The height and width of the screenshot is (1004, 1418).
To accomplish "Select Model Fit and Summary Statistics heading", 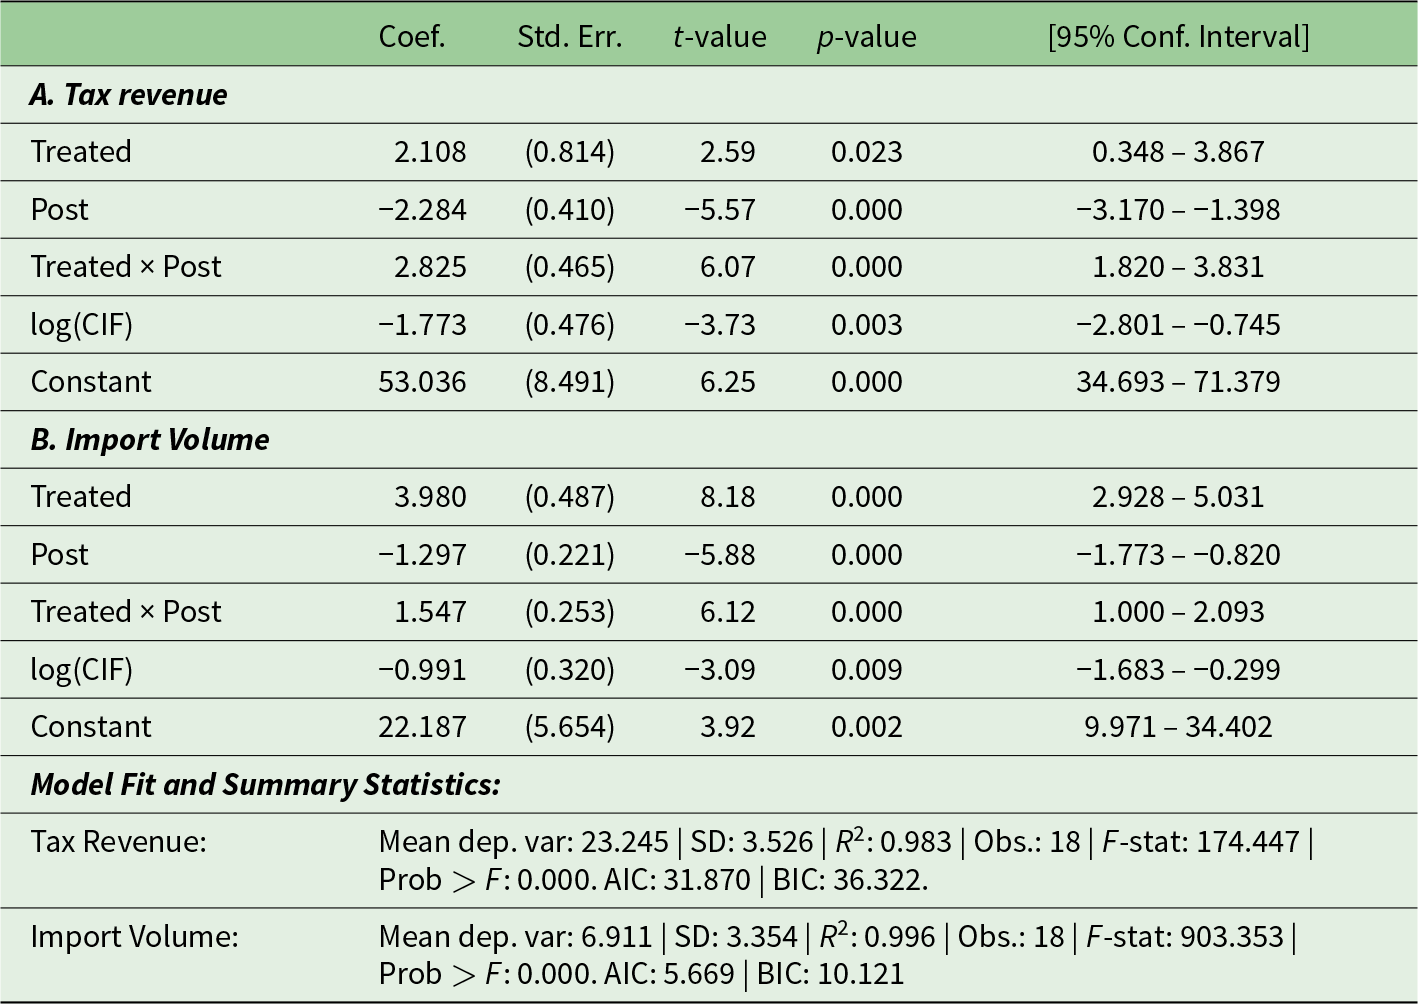I will tap(265, 785).
